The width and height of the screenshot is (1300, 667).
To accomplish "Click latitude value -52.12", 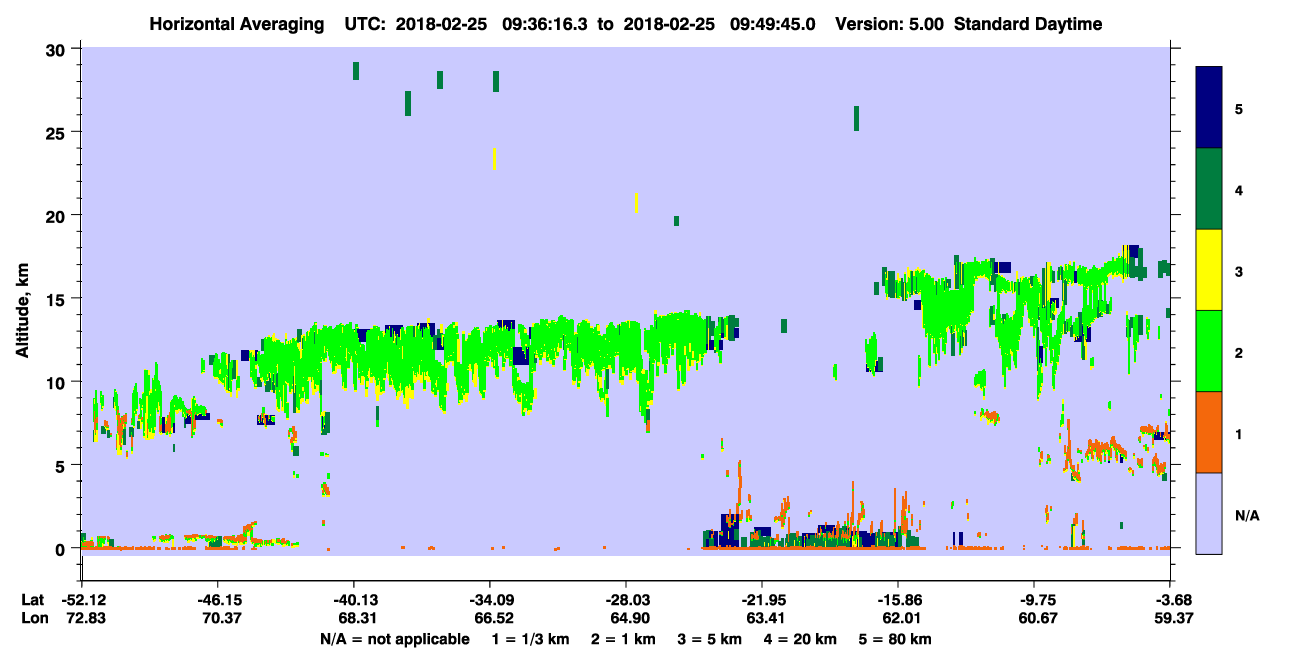I will tap(82, 600).
